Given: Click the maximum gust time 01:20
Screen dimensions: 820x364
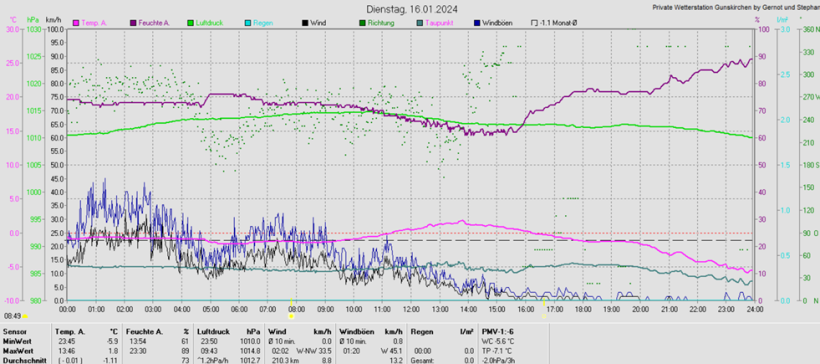Looking at the screenshot, I should [352, 350].
